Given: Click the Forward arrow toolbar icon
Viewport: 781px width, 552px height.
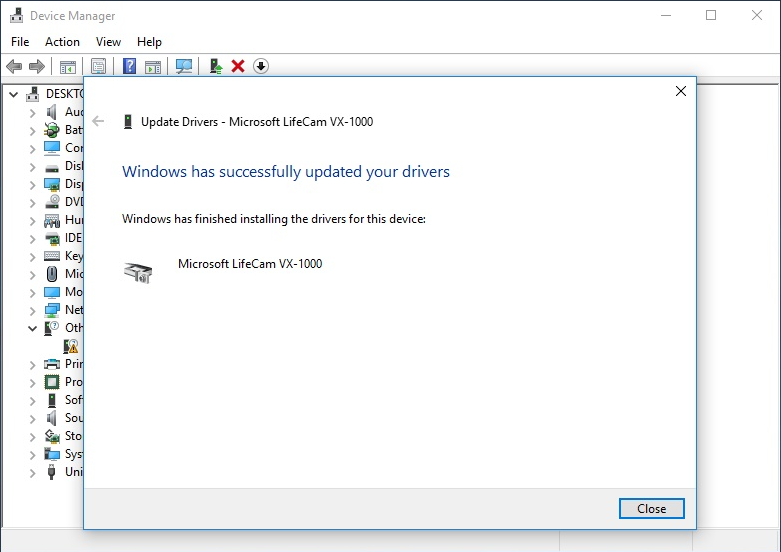Looking at the screenshot, I should pyautogui.click(x=37, y=66).
